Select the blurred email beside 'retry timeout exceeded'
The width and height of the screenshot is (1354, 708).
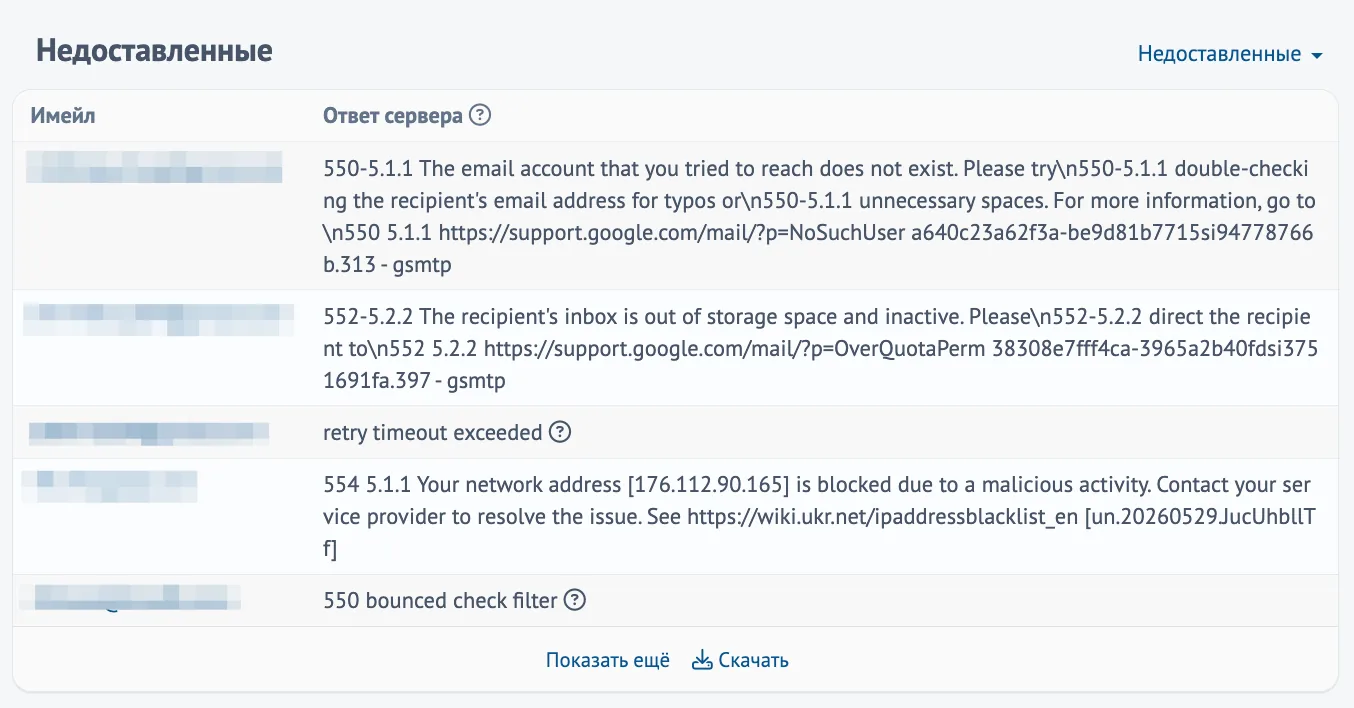tap(149, 433)
